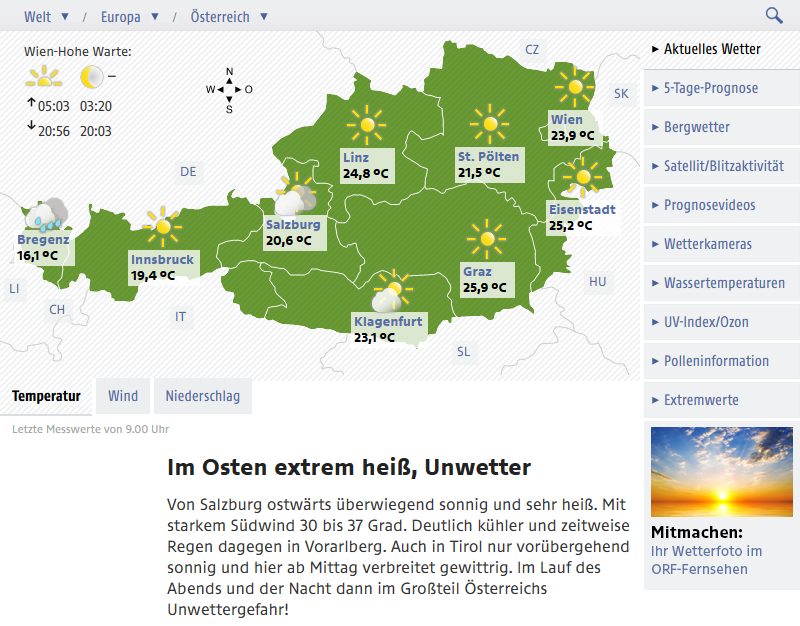Click the sun icon above Graz
800x626 pixels.
coord(486,238)
